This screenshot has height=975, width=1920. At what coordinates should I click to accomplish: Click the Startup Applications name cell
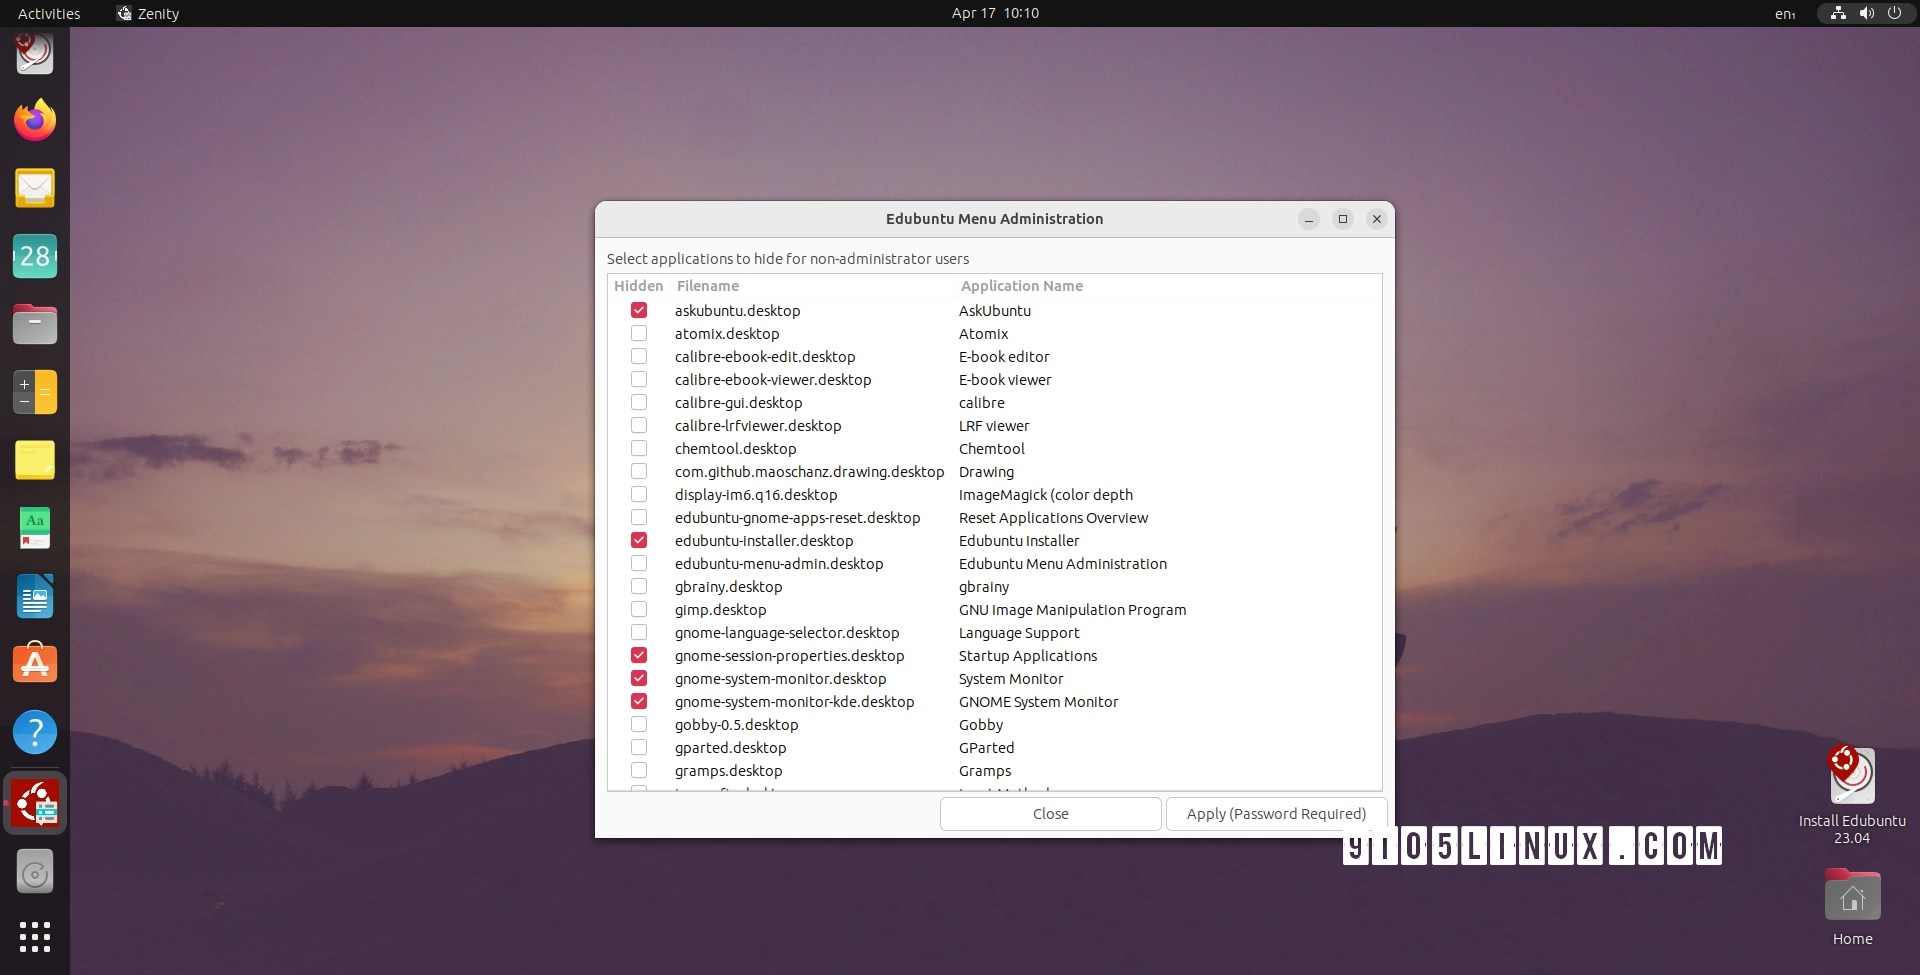[x=1028, y=656]
